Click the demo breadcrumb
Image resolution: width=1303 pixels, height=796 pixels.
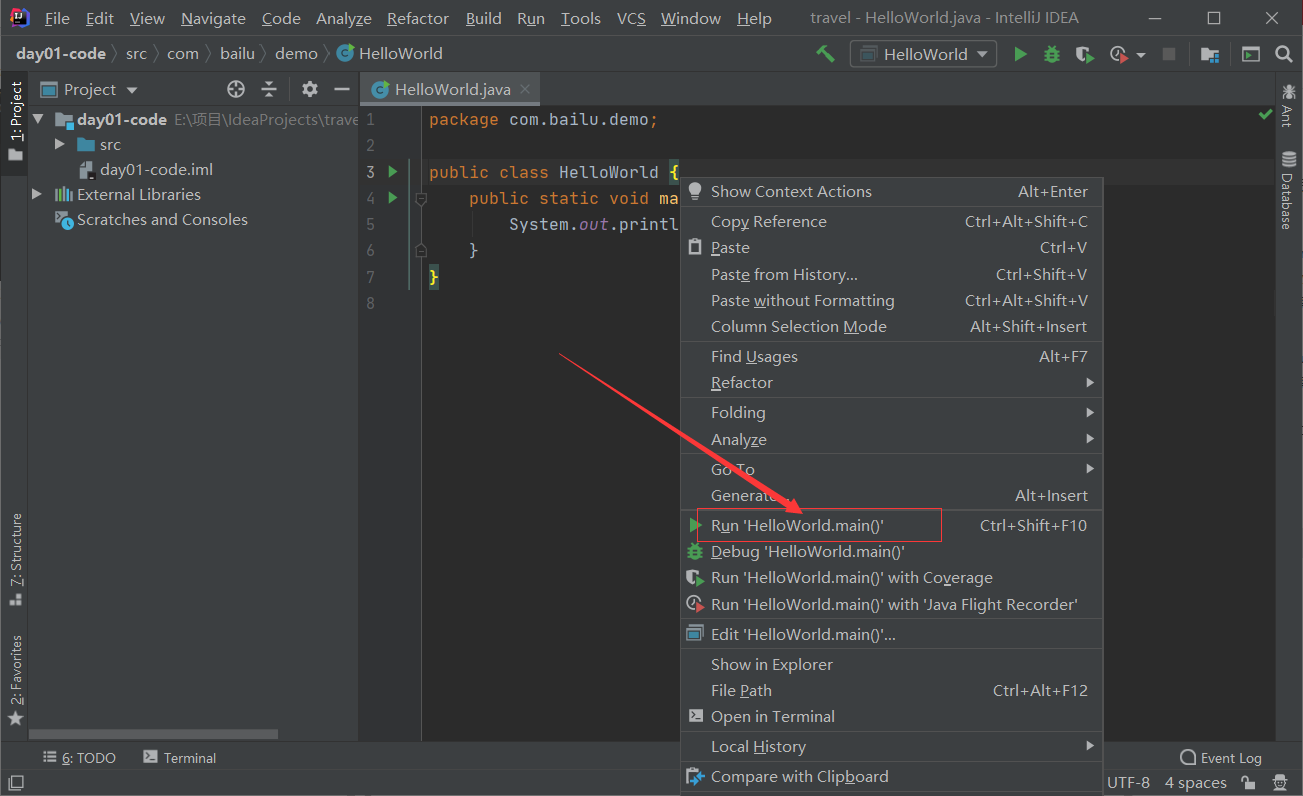click(x=296, y=54)
